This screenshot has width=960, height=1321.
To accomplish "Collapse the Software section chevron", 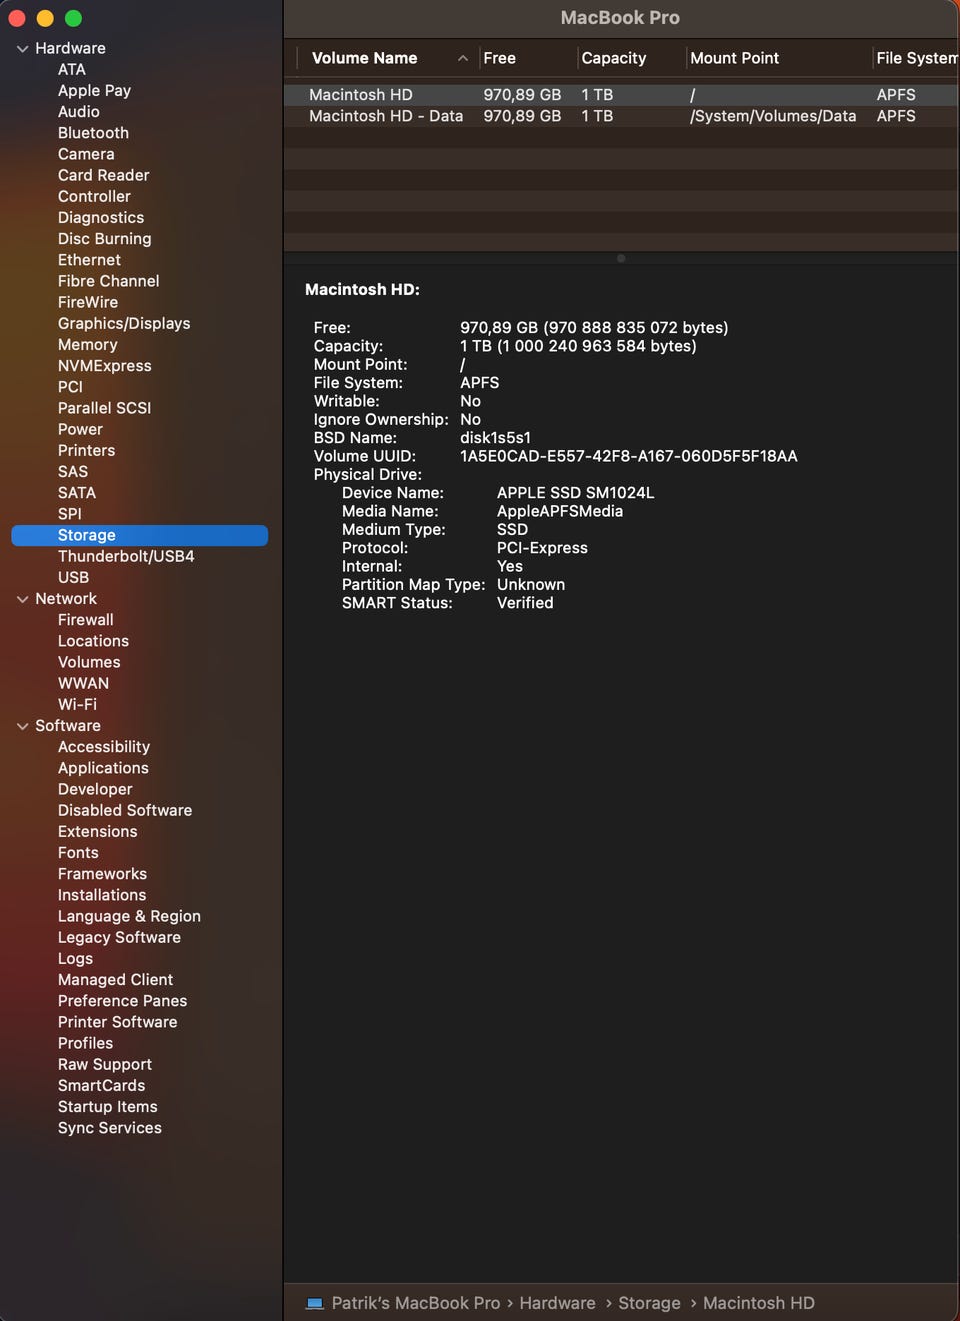I will (22, 726).
